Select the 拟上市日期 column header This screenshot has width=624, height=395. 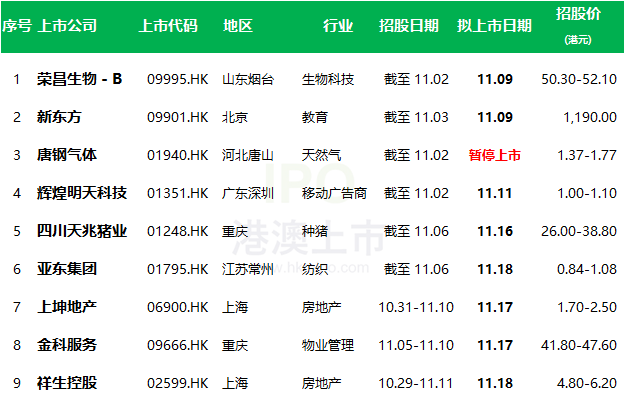[x=494, y=26]
